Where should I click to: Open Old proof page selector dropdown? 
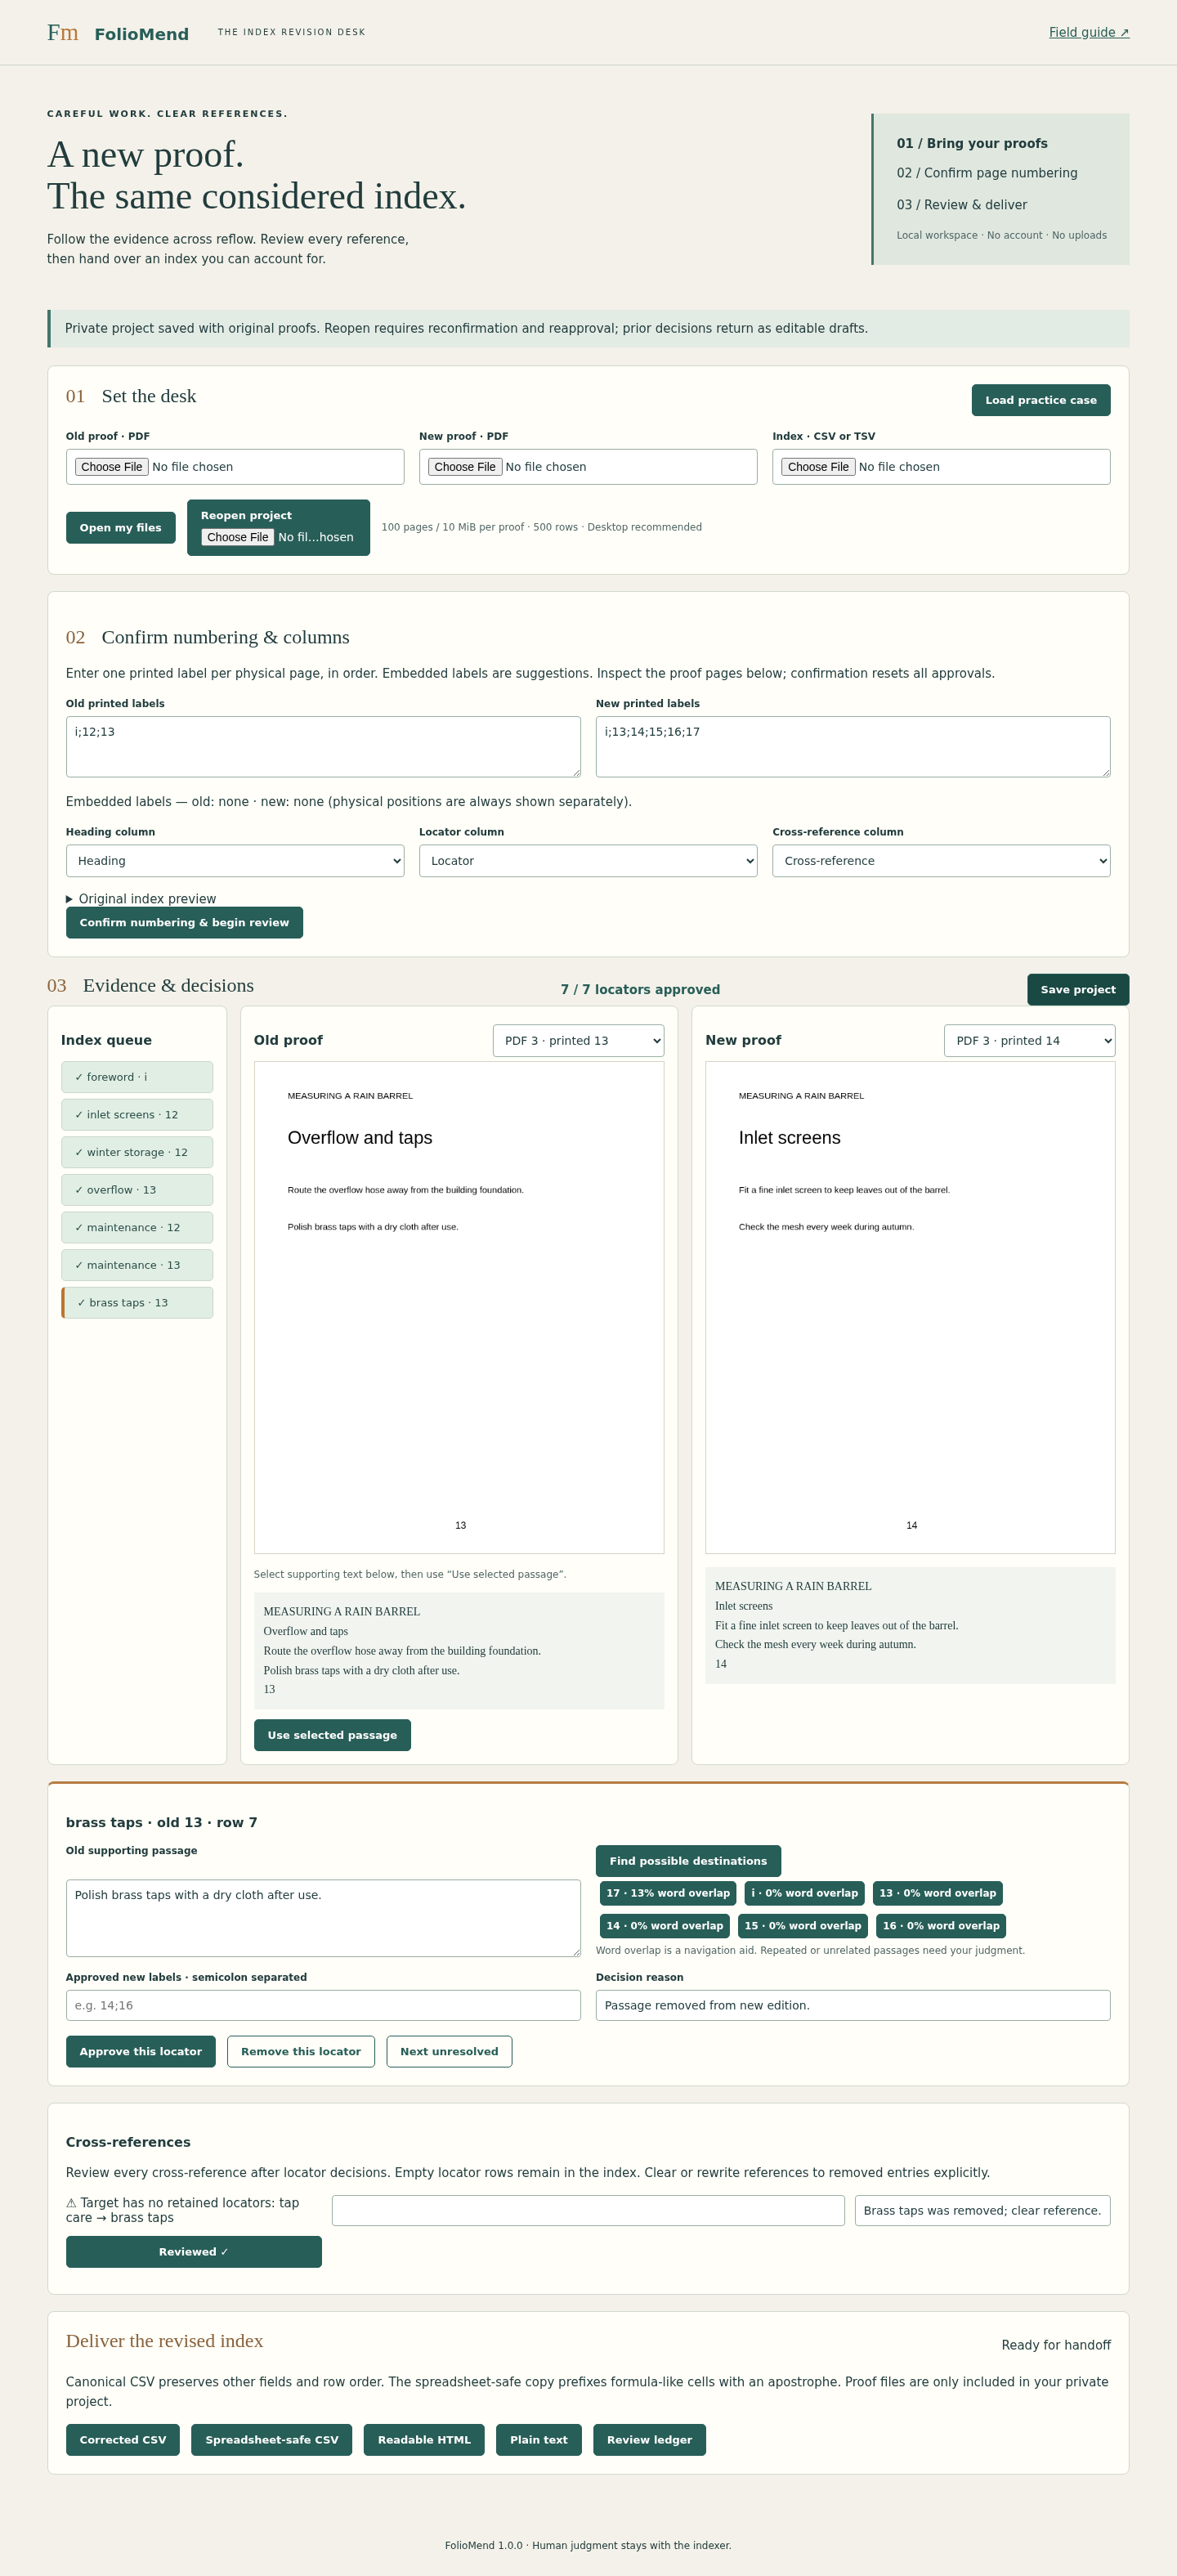(578, 1041)
